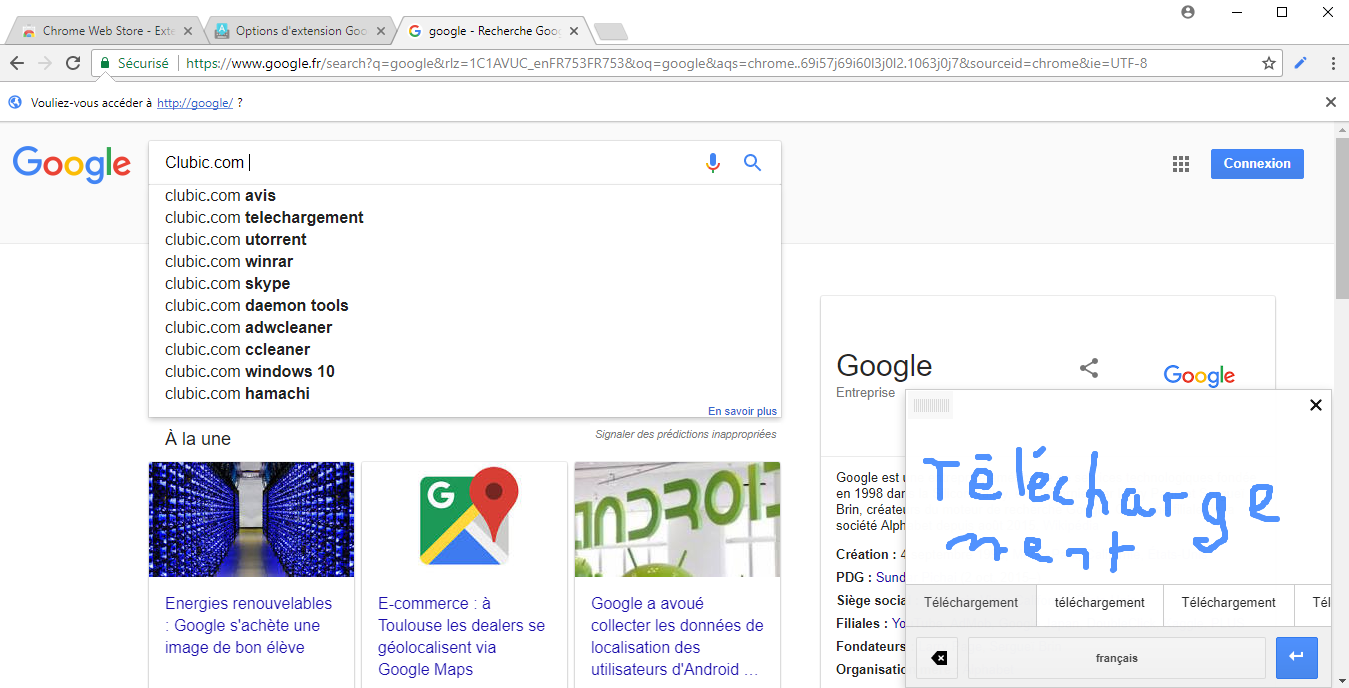This screenshot has height=688, width=1349.
Task: Select suggestion clubic.com windows 10
Action: 465,372
